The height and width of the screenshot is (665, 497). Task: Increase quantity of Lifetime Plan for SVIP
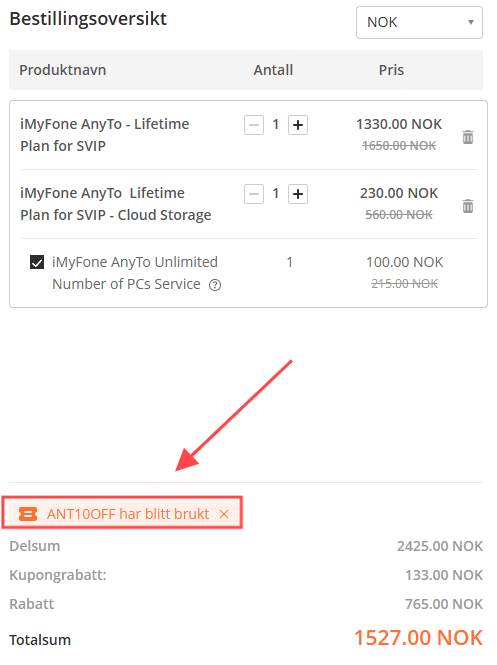[x=298, y=125]
